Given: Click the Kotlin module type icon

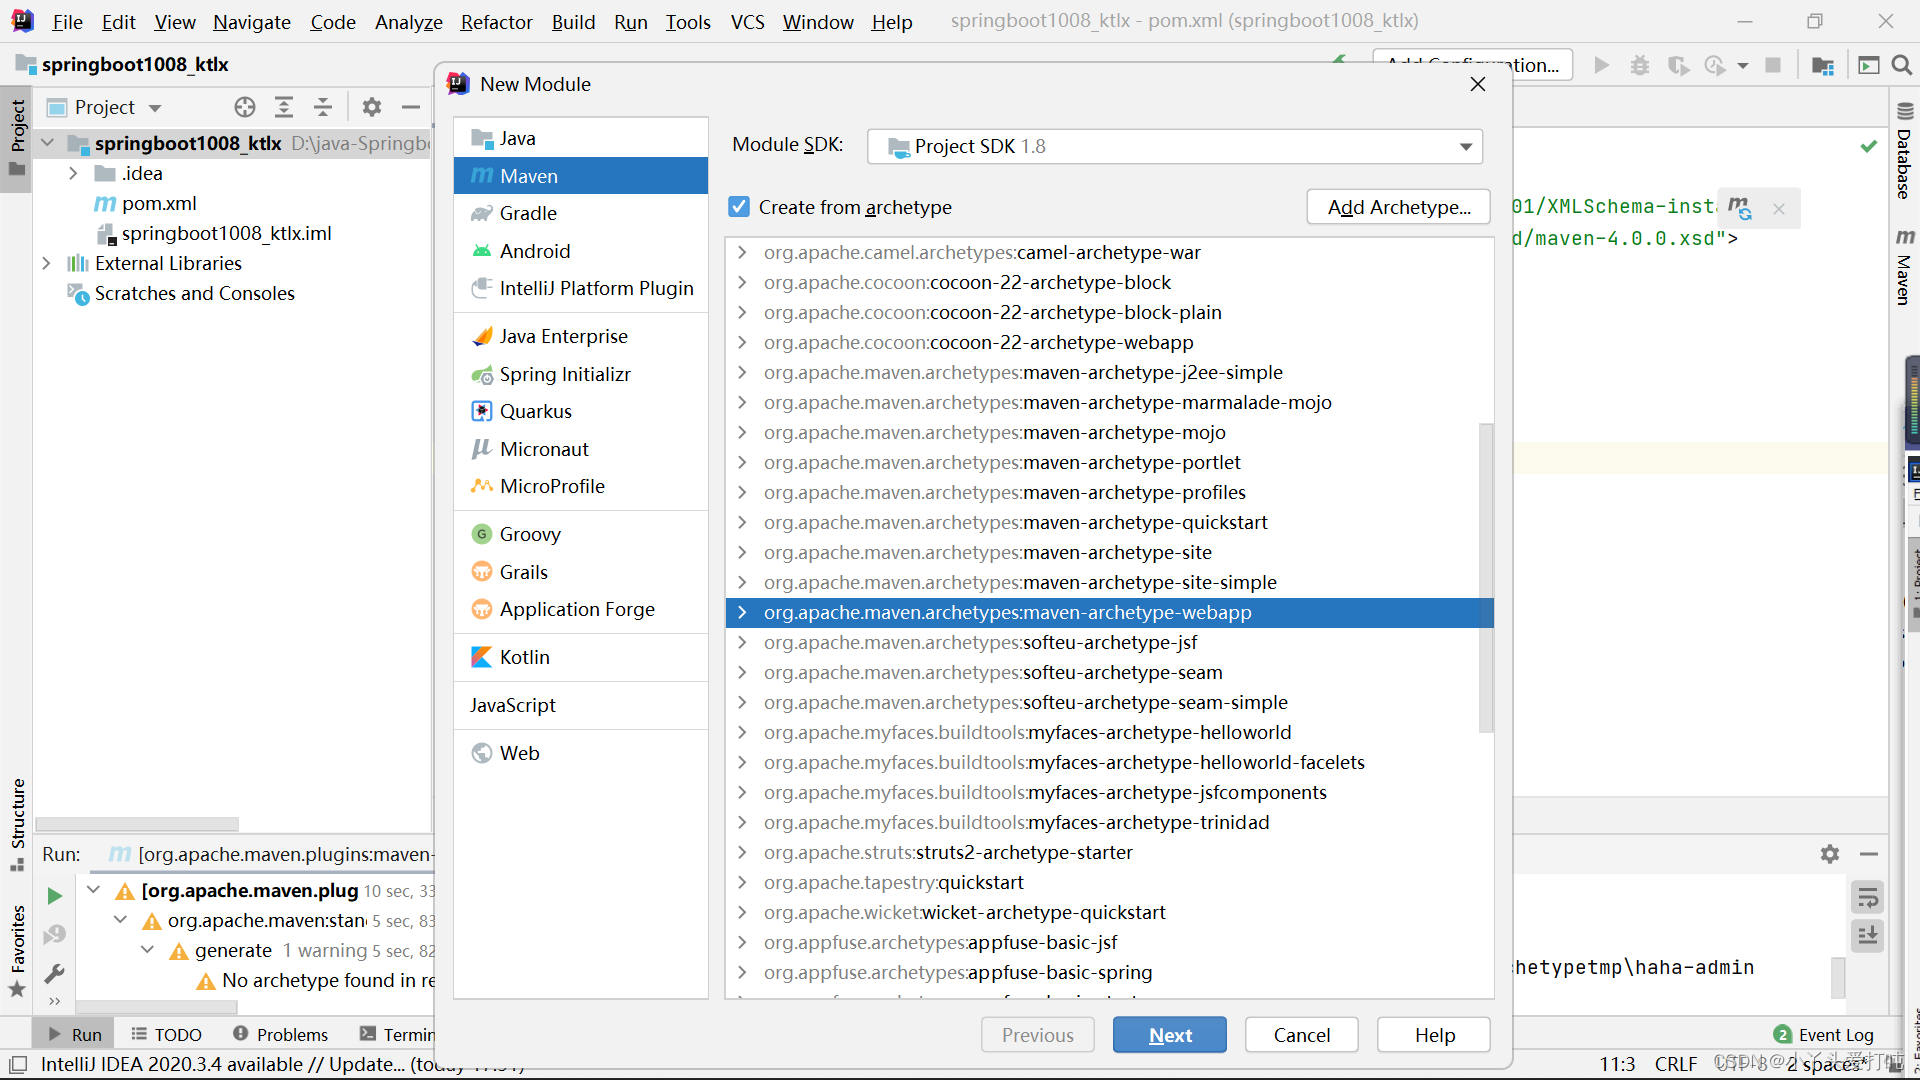Looking at the screenshot, I should pyautogui.click(x=481, y=657).
